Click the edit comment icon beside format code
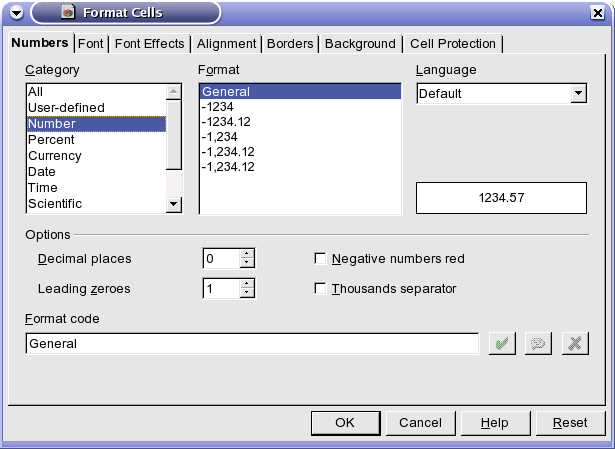 pyautogui.click(x=537, y=343)
